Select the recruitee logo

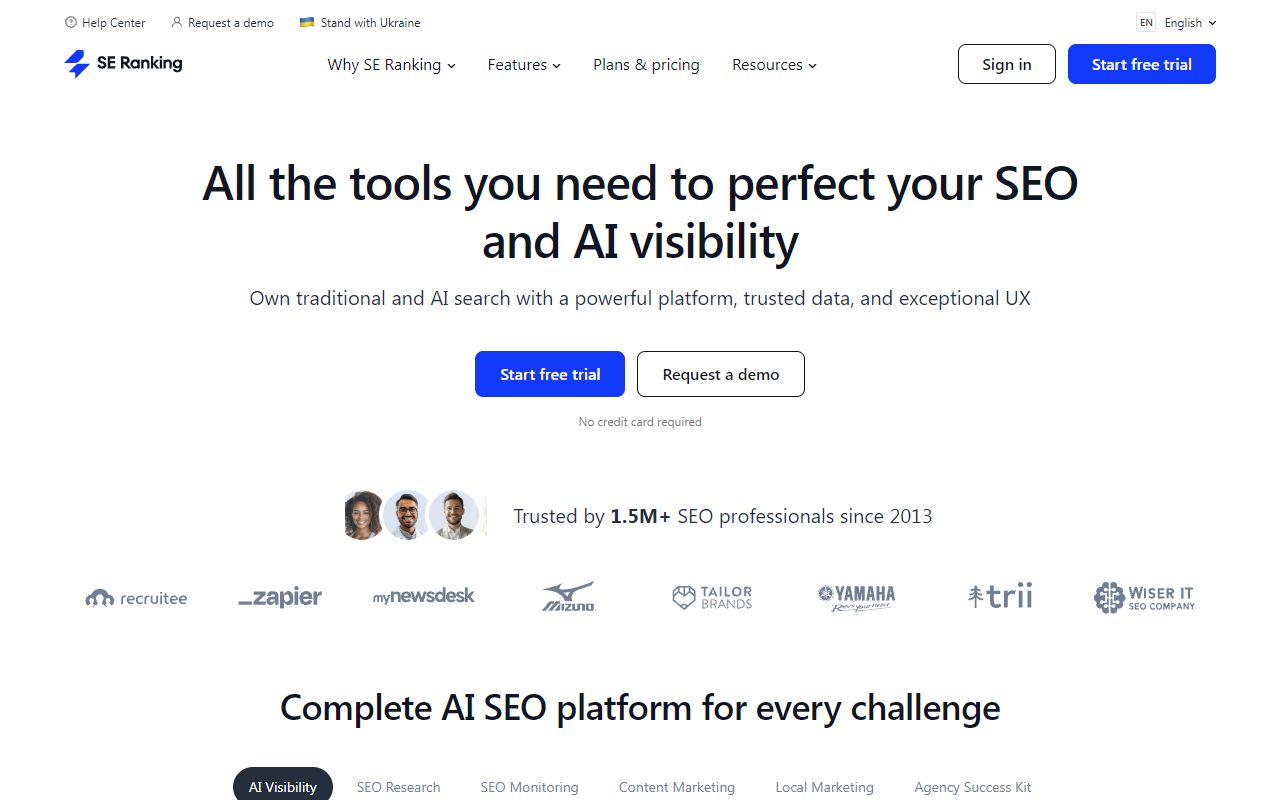point(136,597)
